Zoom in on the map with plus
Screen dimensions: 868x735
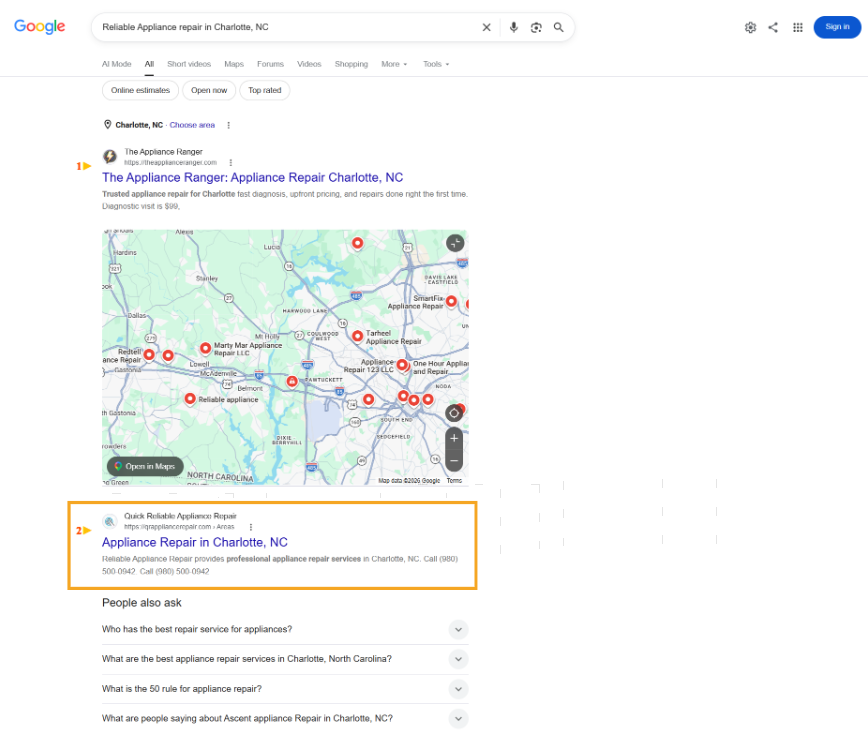tap(454, 438)
